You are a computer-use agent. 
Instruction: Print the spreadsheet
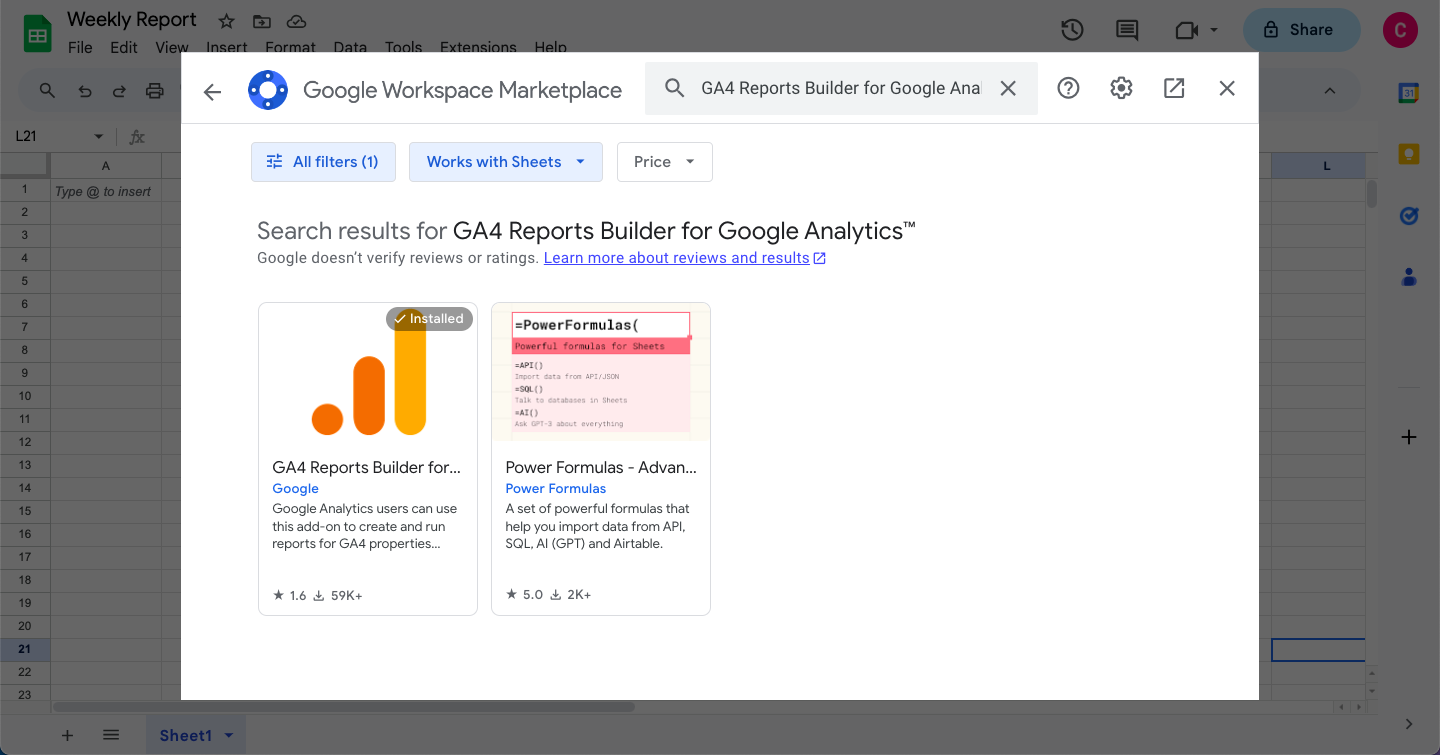point(155,91)
